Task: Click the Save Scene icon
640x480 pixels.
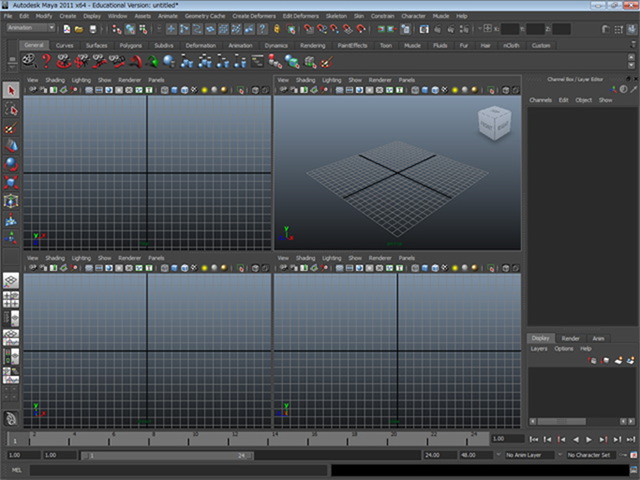Action: coord(93,29)
